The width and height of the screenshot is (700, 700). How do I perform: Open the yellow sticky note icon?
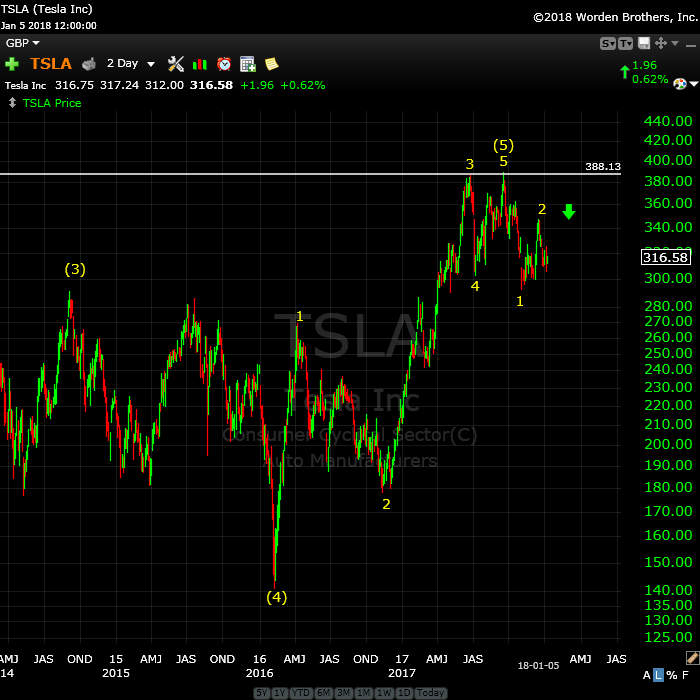coord(271,64)
